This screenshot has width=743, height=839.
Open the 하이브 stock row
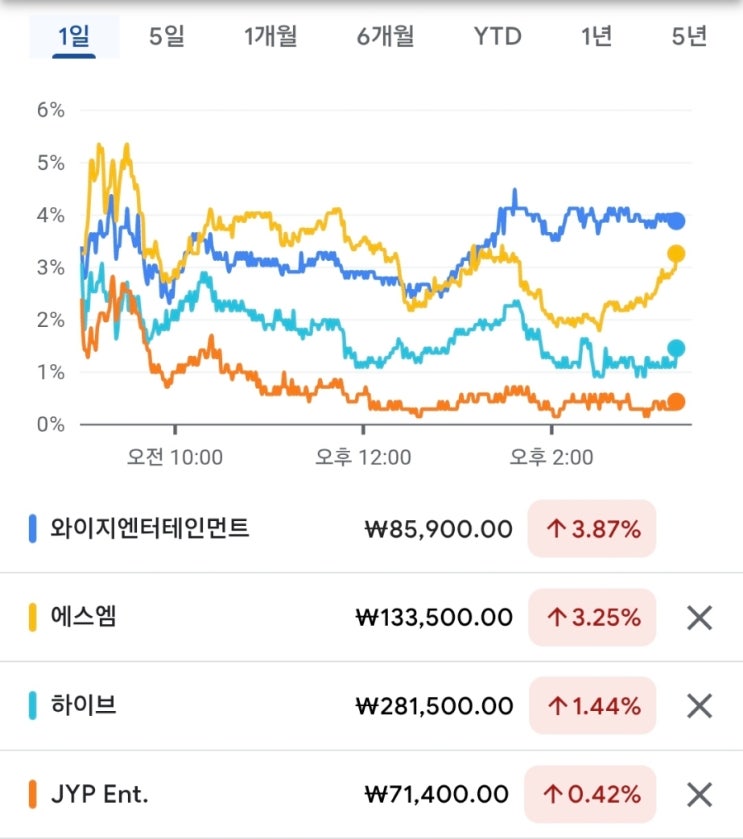[x=84, y=706]
